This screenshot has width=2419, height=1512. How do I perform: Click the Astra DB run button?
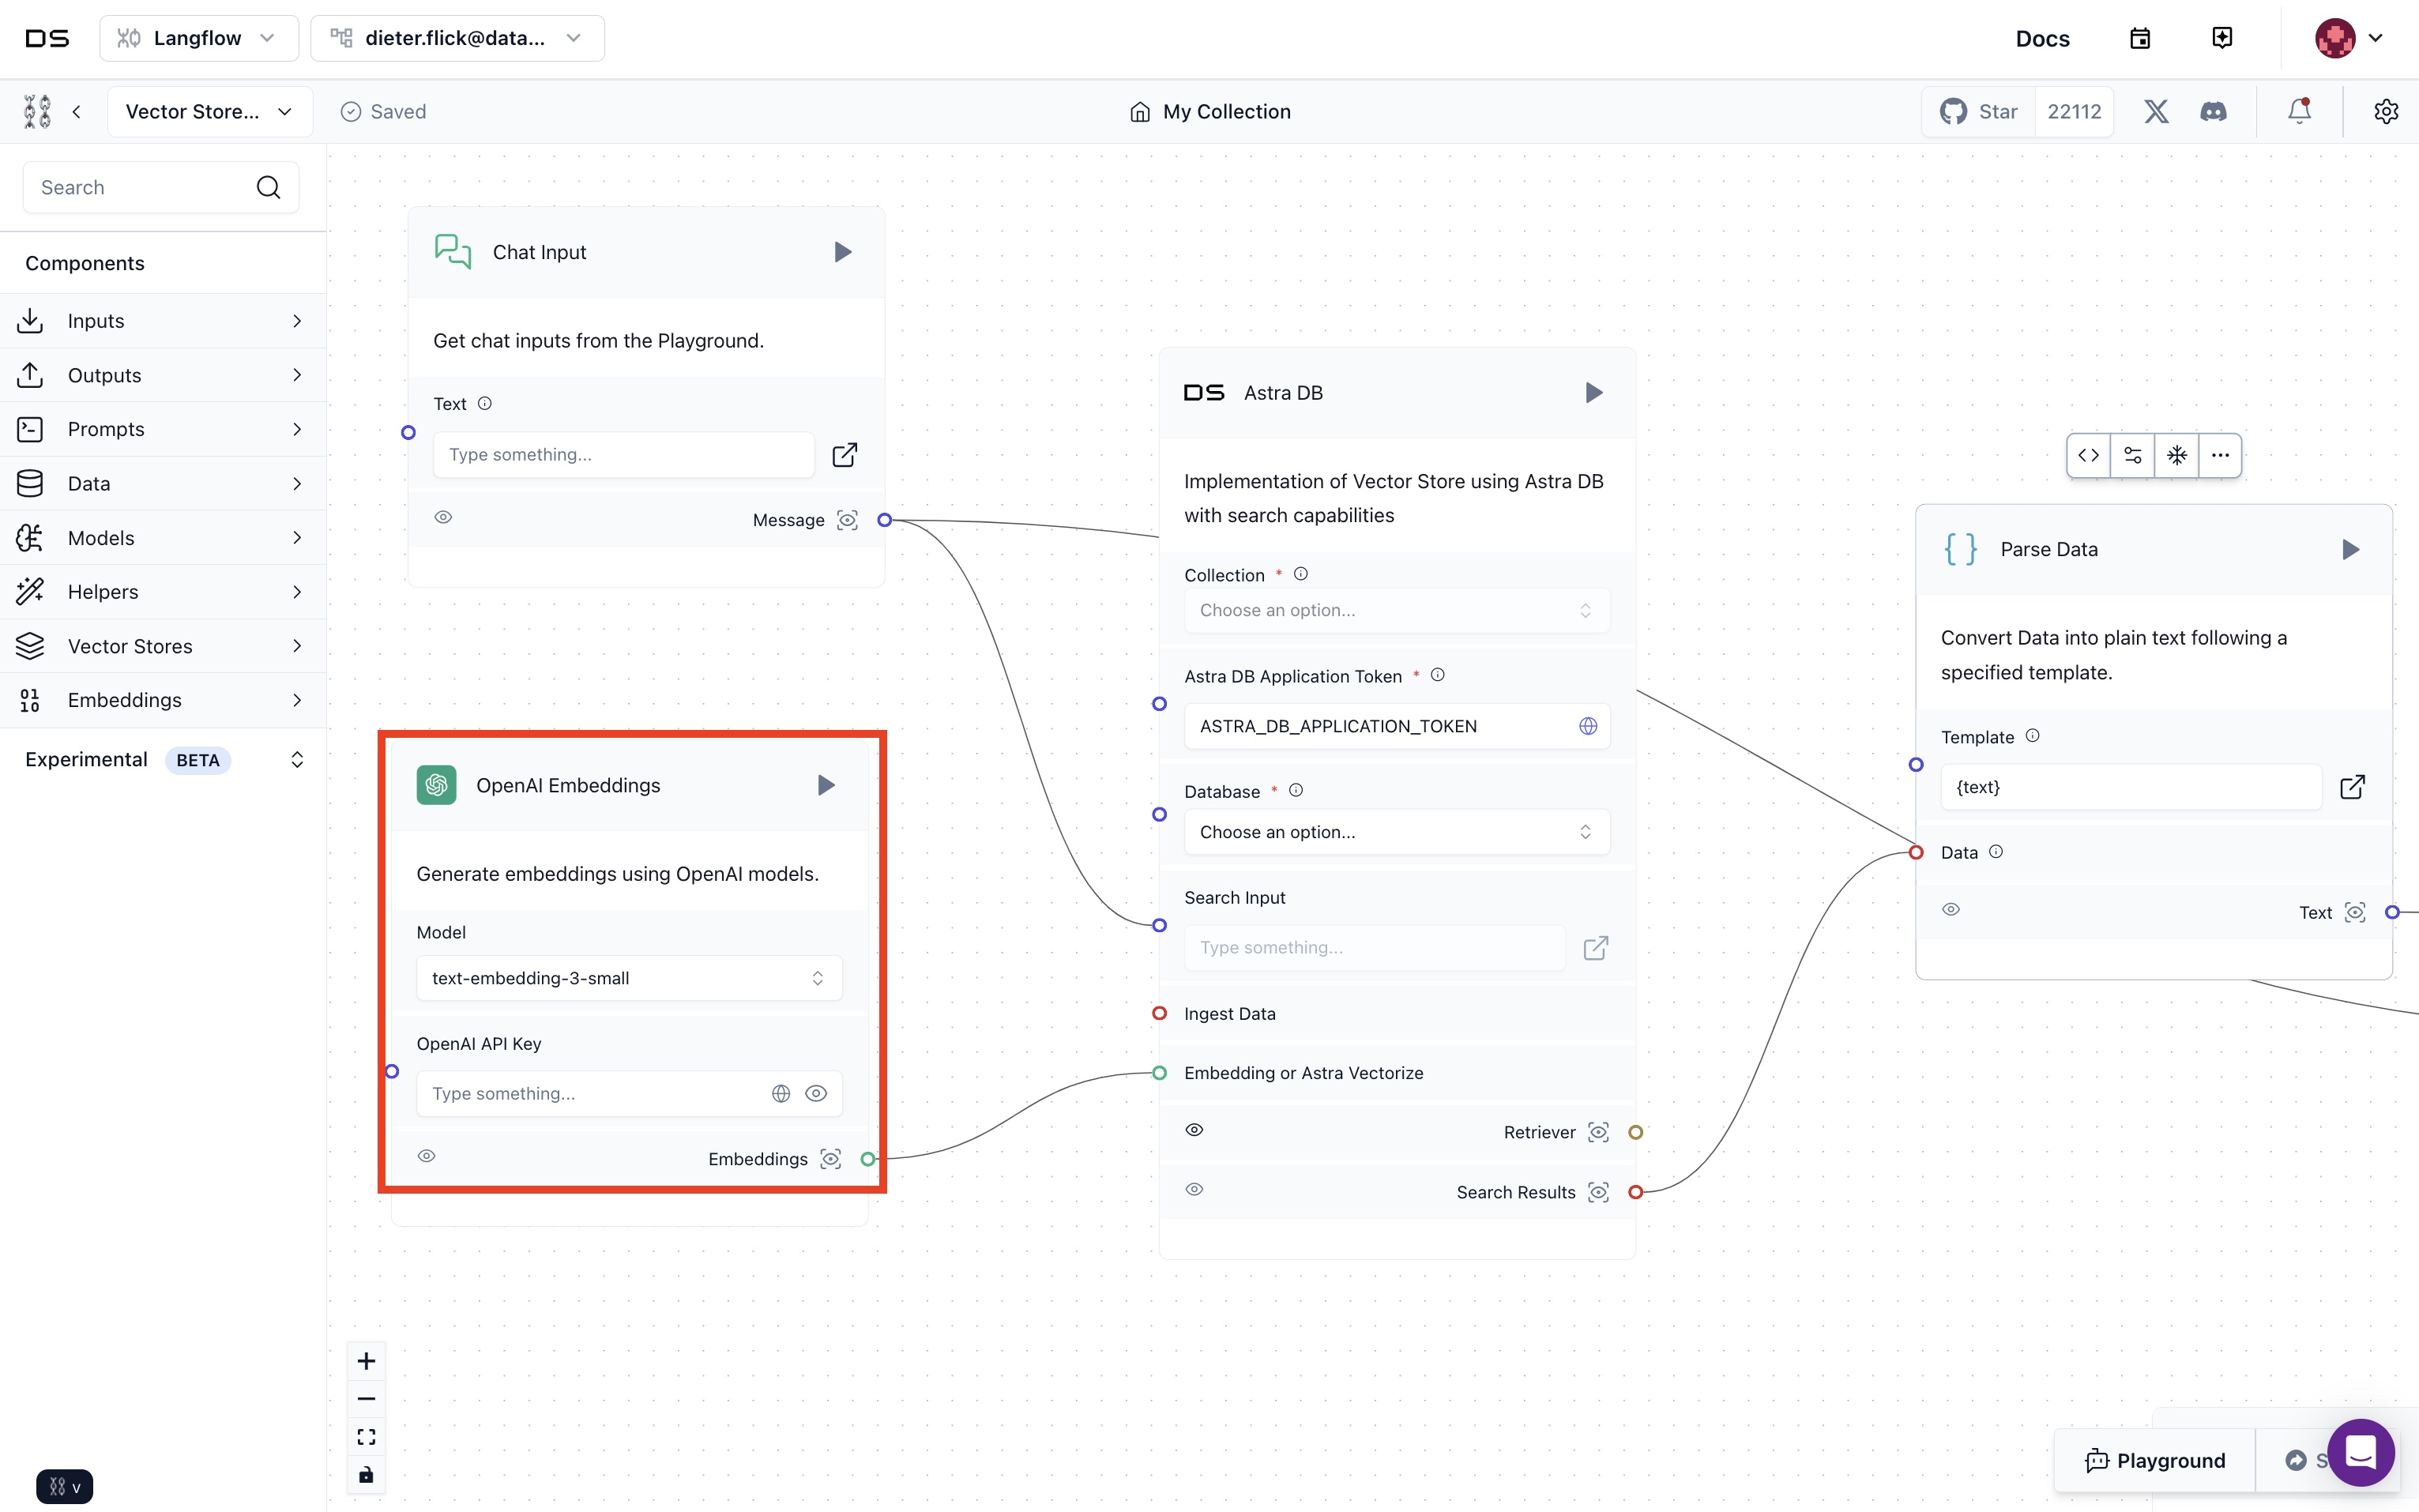click(x=1590, y=392)
